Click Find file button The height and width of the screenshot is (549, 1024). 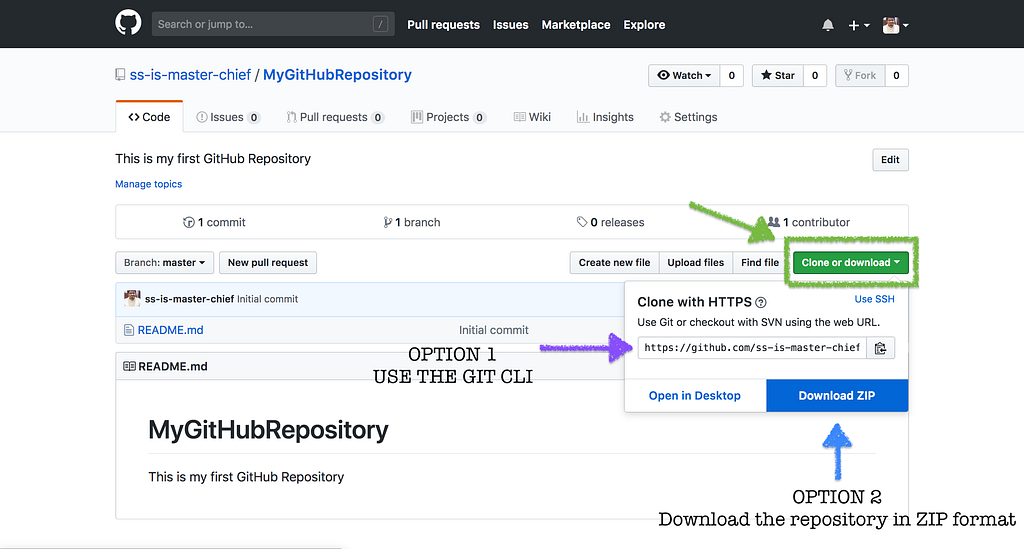[x=760, y=262]
